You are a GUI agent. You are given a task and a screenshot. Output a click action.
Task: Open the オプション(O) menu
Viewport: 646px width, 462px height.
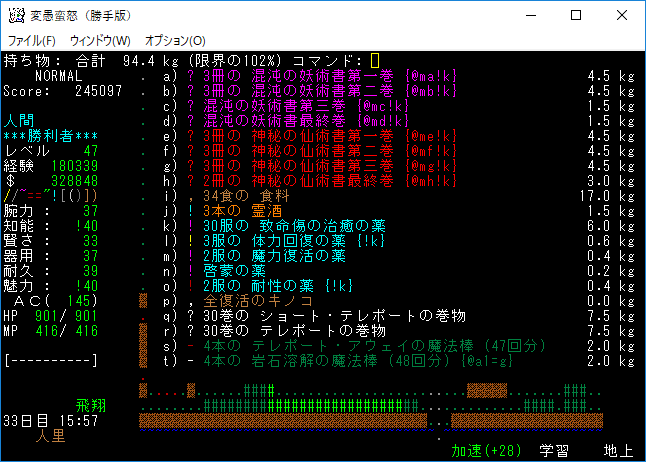pos(175,40)
